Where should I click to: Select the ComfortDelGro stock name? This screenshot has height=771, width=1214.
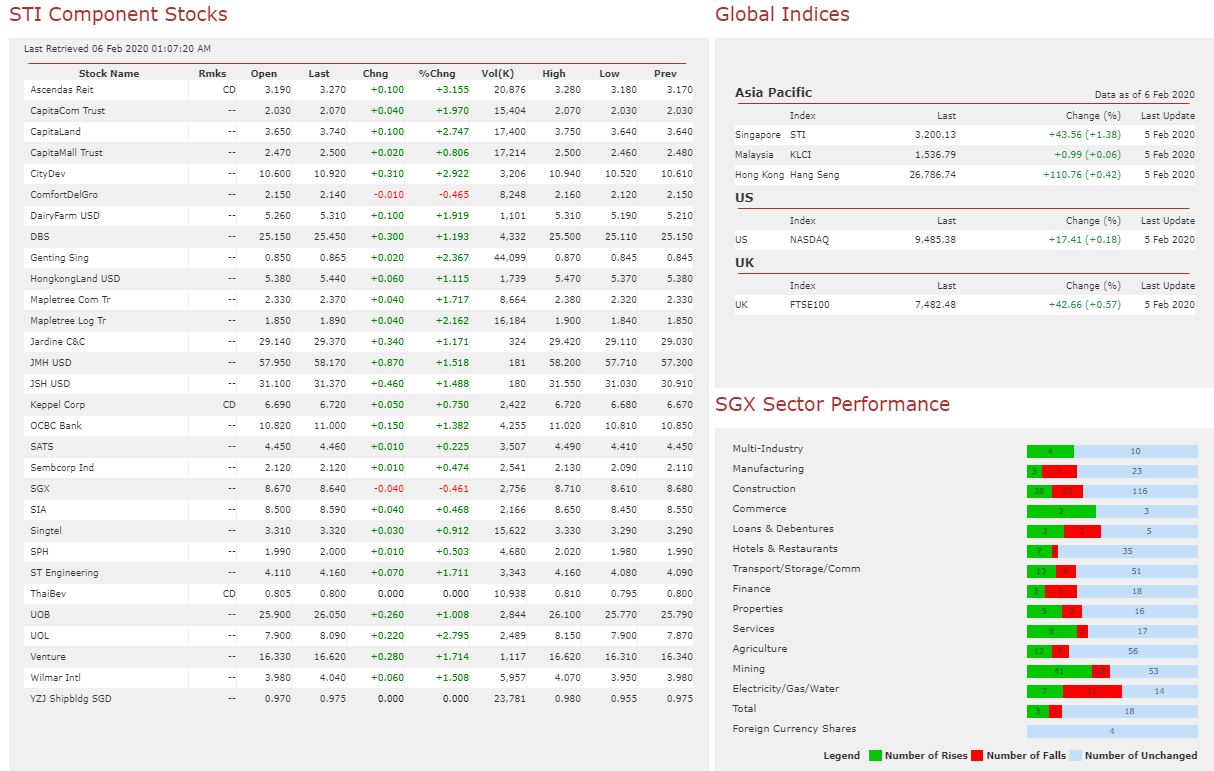[x=64, y=194]
